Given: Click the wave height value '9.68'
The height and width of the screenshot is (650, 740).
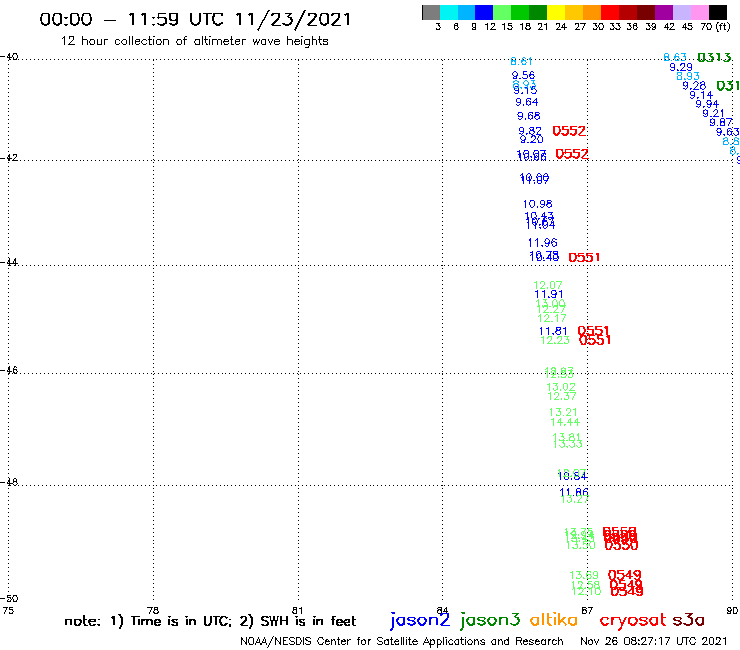Looking at the screenshot, I should point(529,116).
